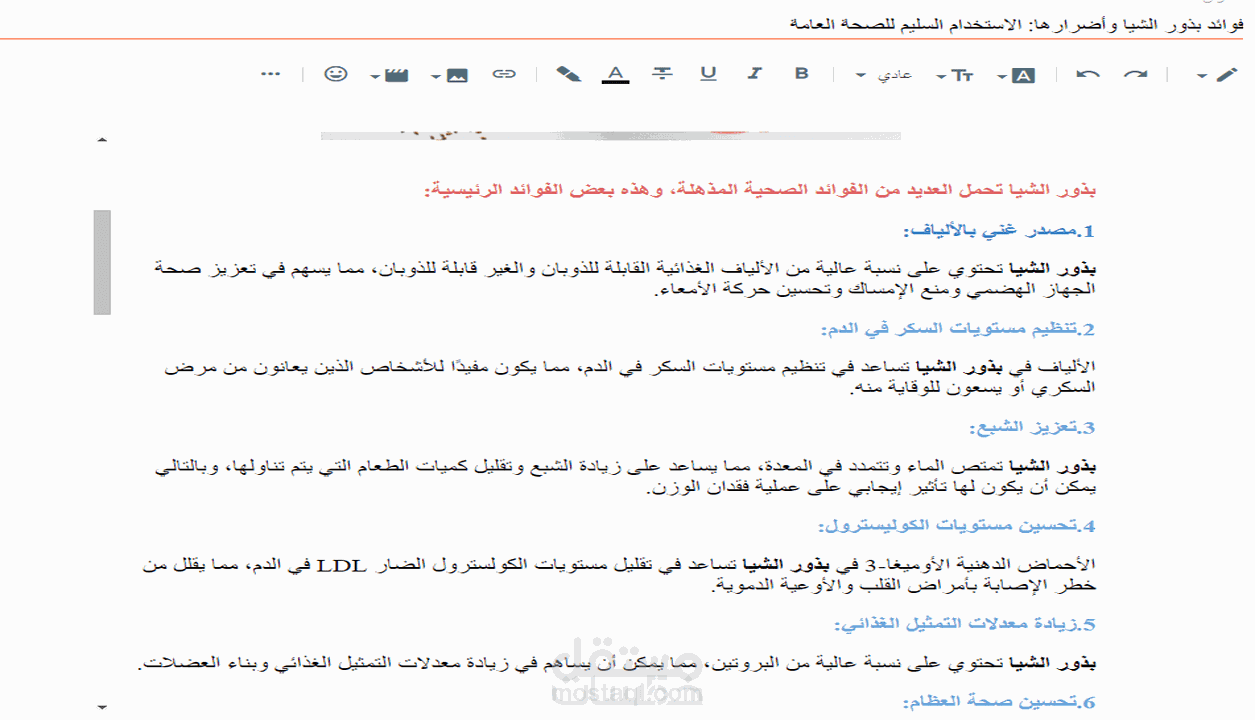Click the paragraph mentioning الجهاز الهضمي ومنع الإمساك
Screen dimensions: 1255x720
pyautogui.click(x=626, y=280)
